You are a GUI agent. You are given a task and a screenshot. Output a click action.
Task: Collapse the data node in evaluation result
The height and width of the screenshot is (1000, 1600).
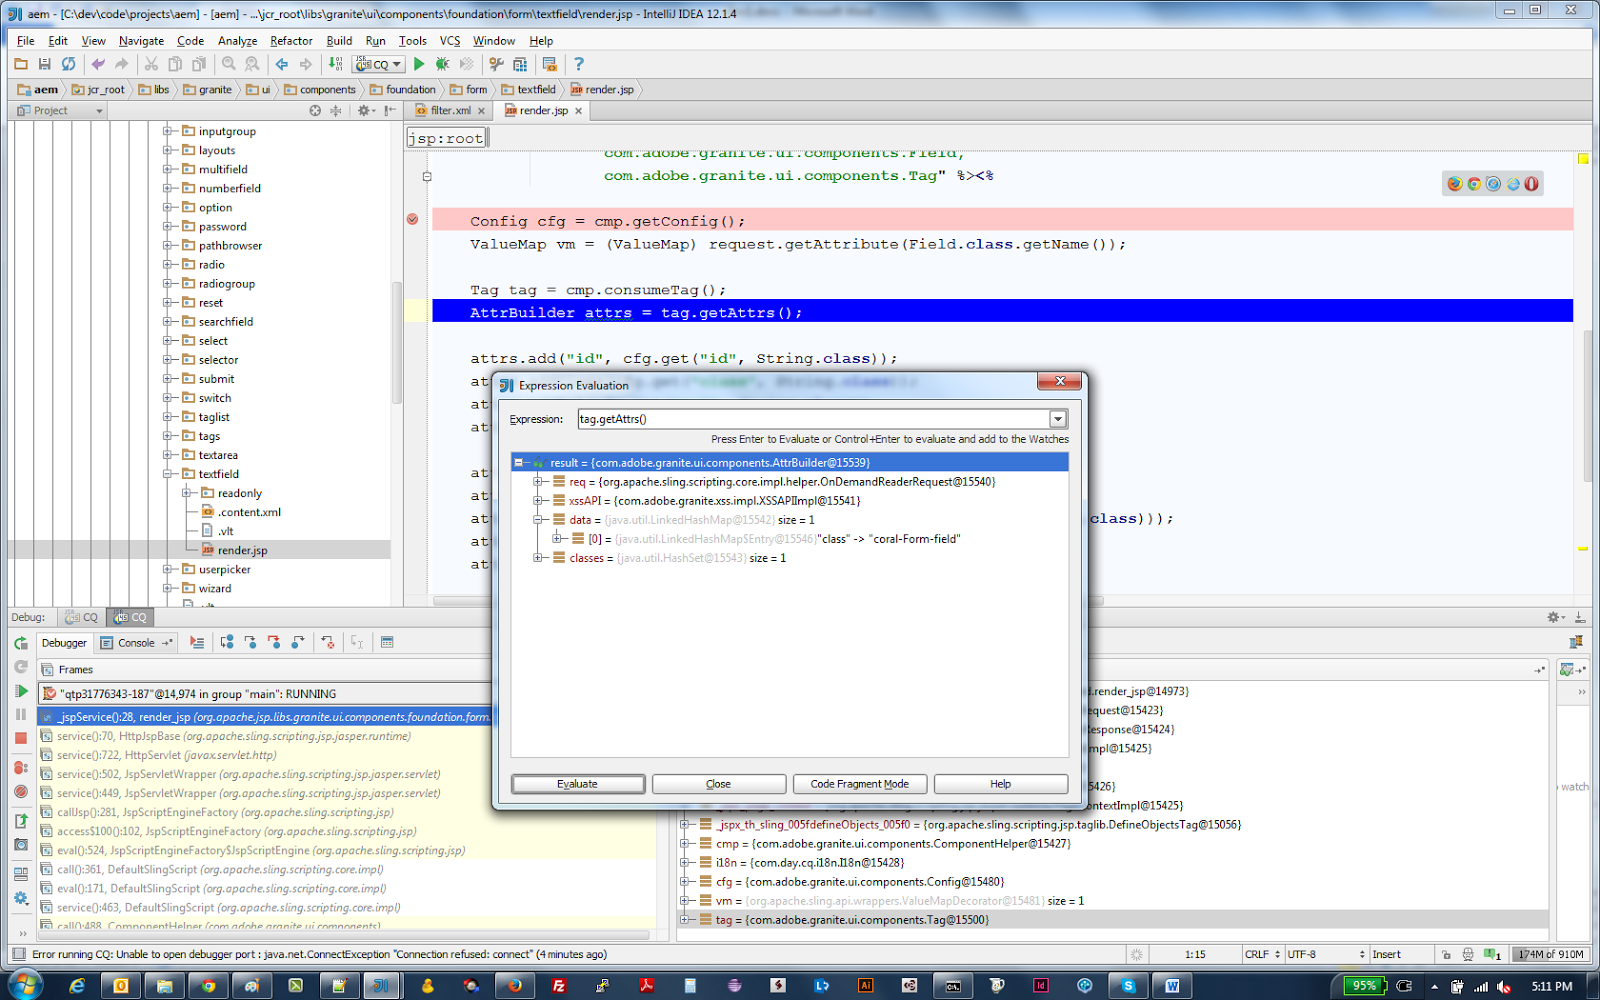538,520
